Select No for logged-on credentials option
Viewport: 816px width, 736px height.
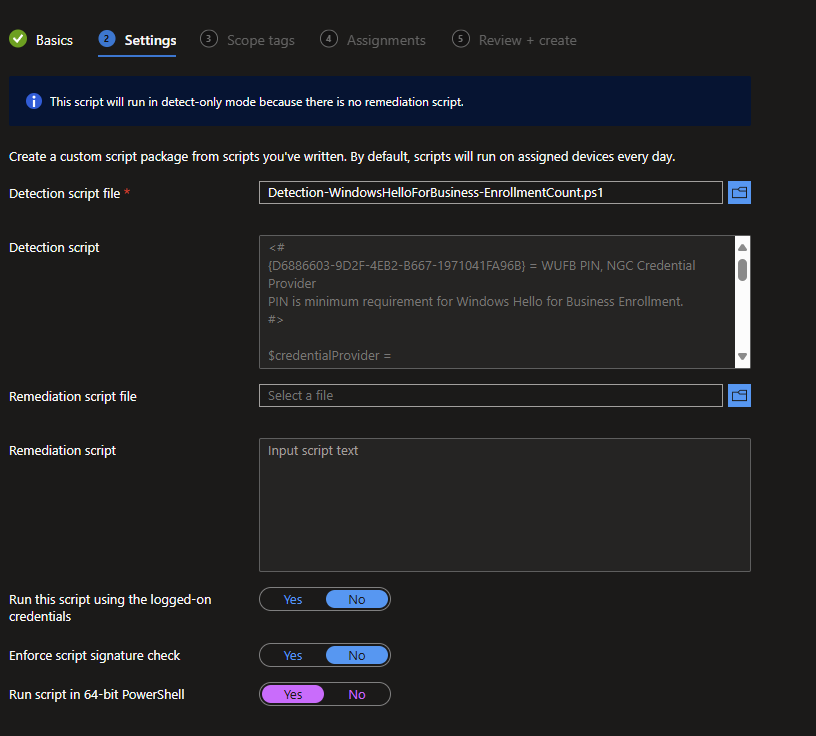point(357,599)
